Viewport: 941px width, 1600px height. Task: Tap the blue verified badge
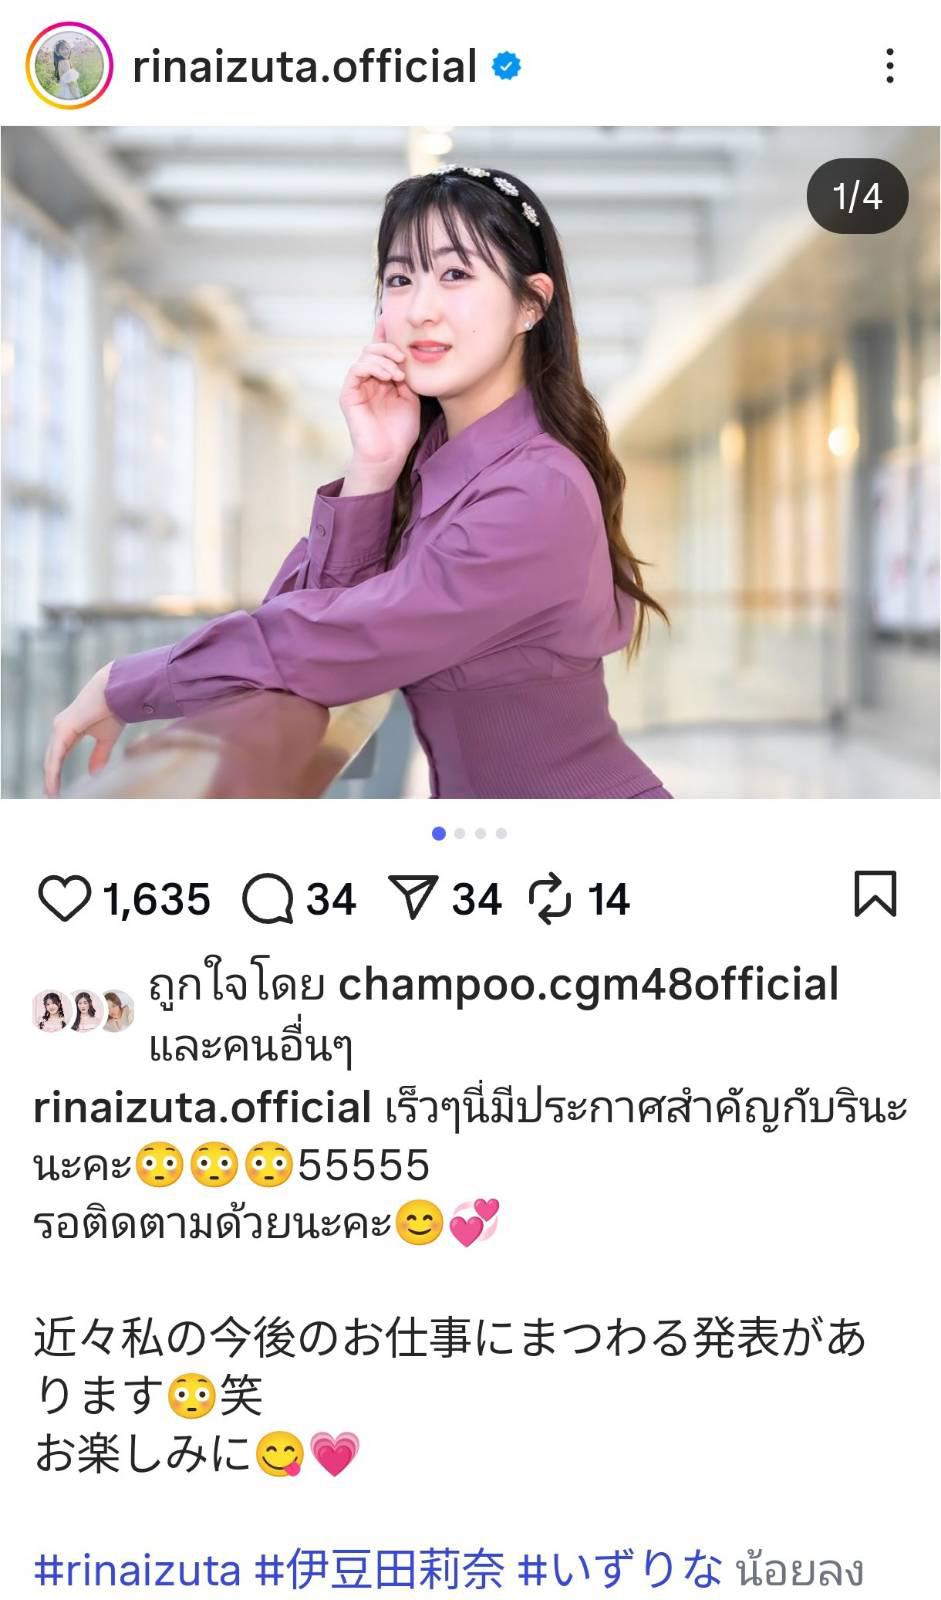coord(507,67)
